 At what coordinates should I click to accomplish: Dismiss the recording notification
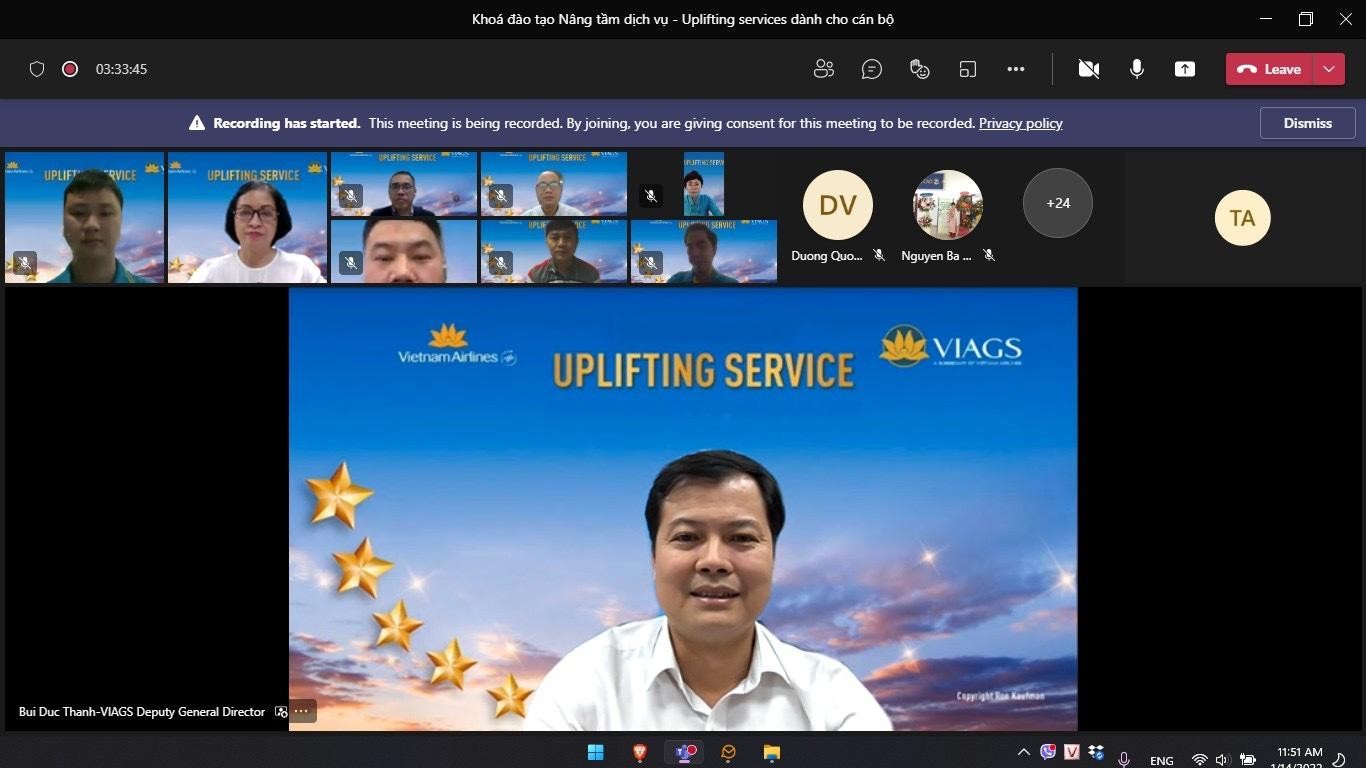pos(1308,123)
